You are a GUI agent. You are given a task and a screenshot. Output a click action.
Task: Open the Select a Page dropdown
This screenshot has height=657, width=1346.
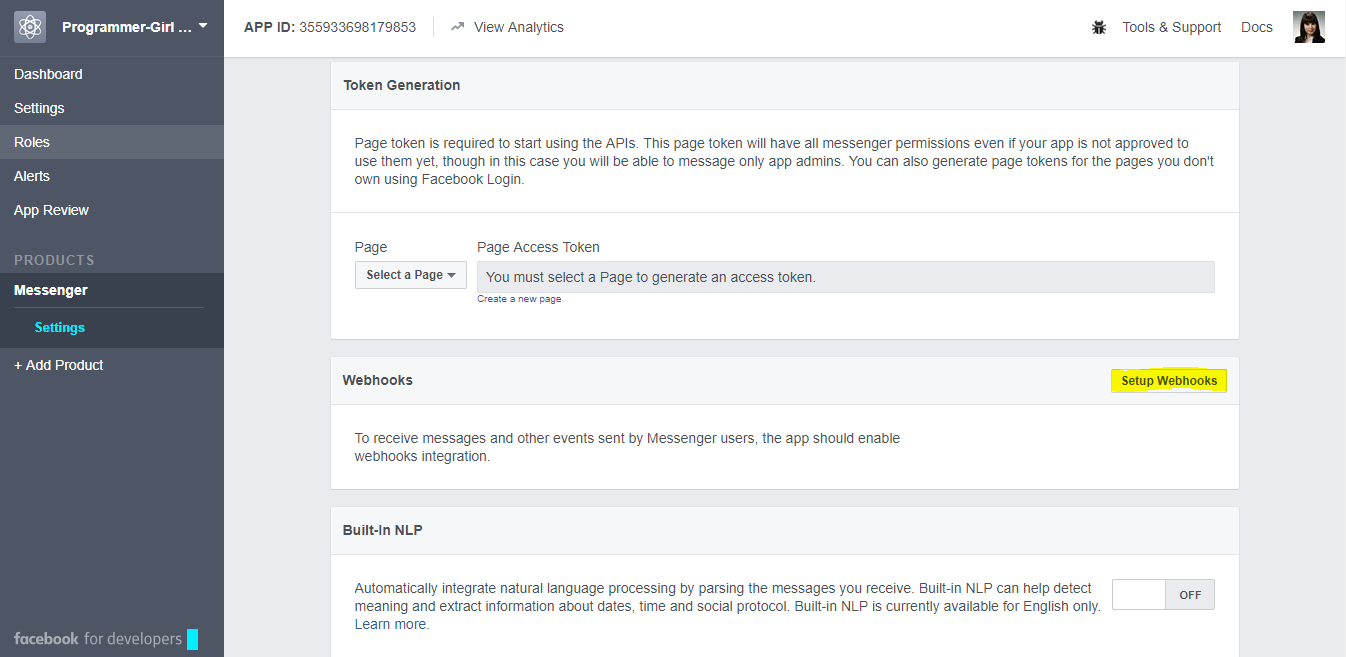point(410,275)
